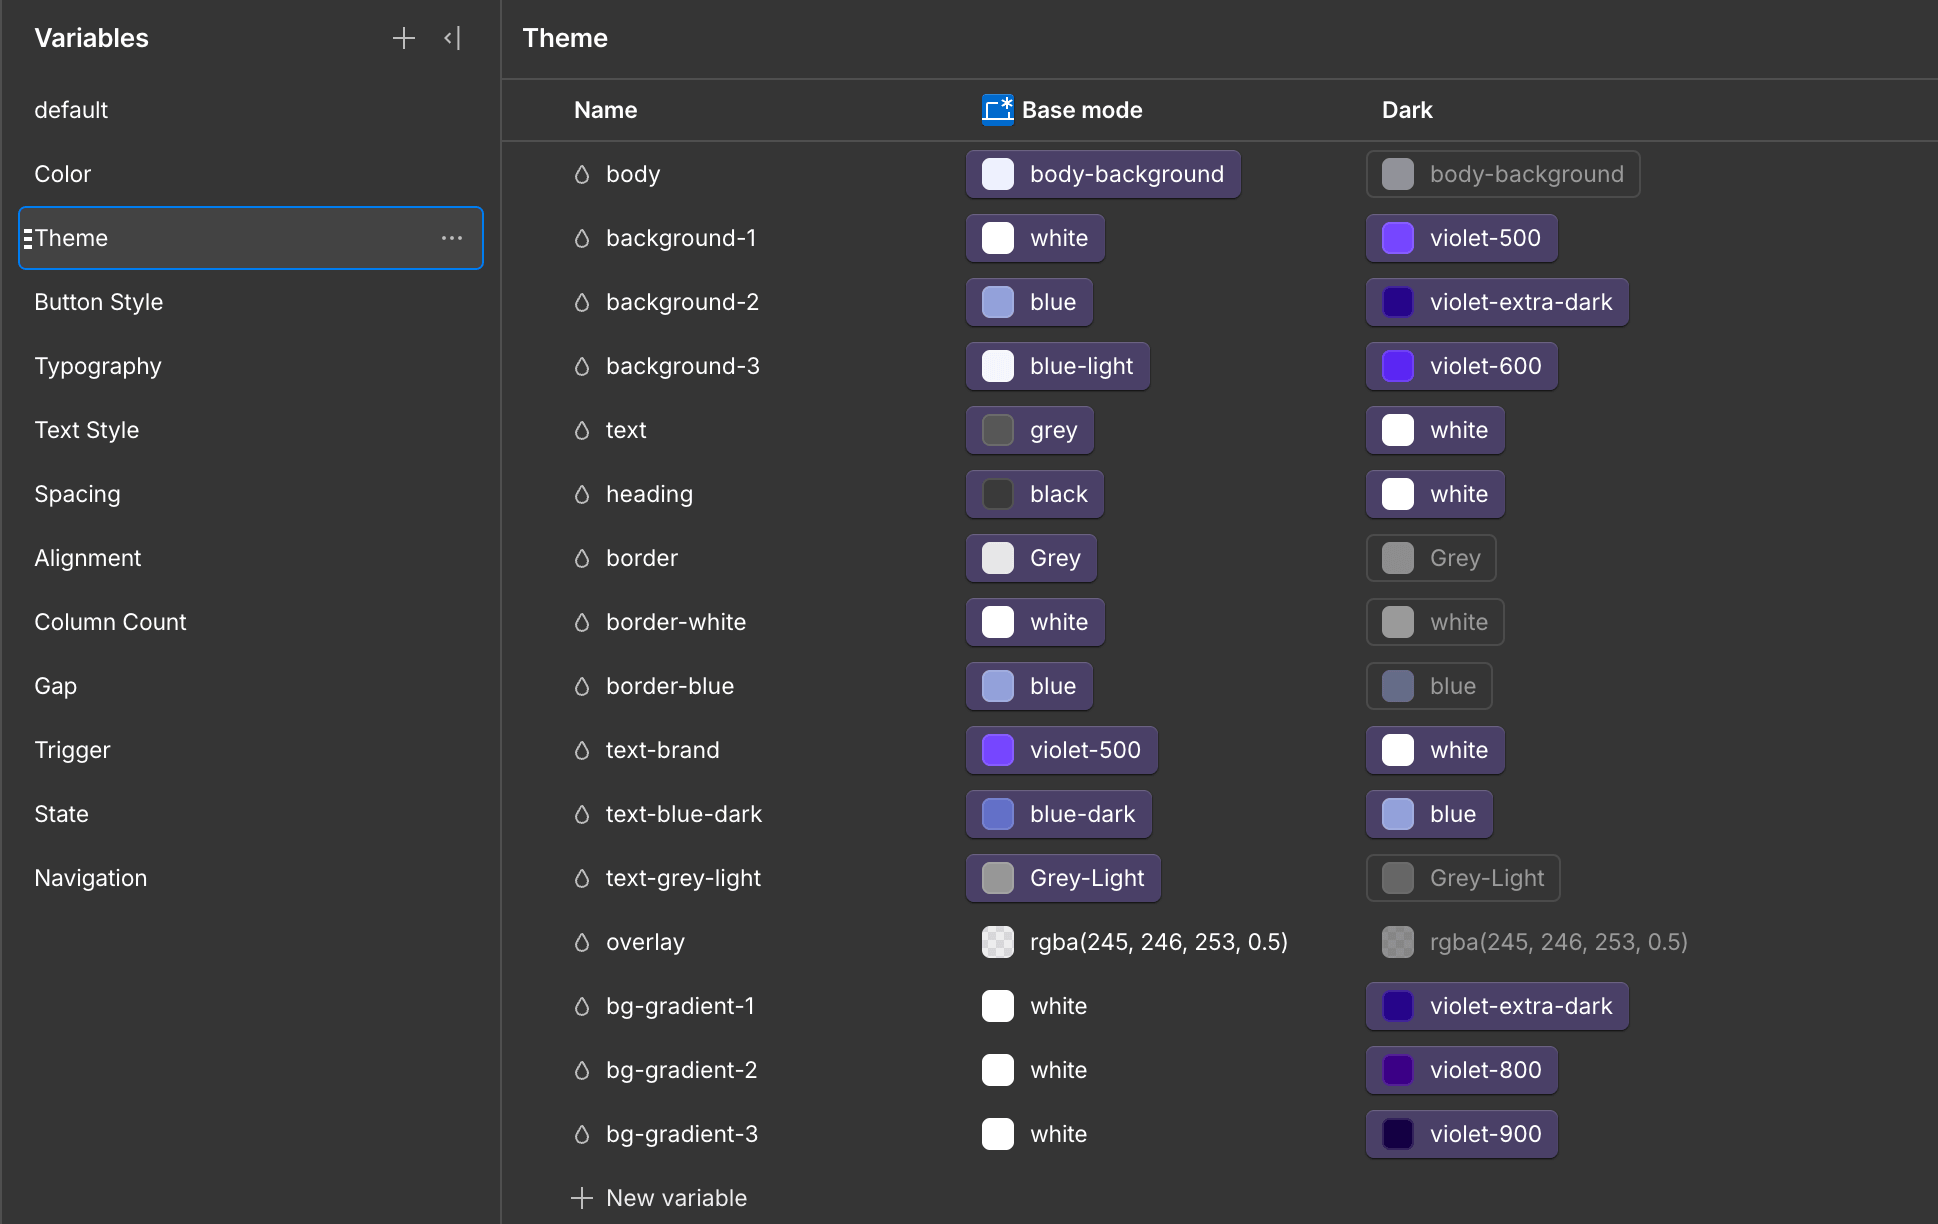Click the color drop icon for background-2
Screen dimensions: 1938x1224
tap(582, 302)
